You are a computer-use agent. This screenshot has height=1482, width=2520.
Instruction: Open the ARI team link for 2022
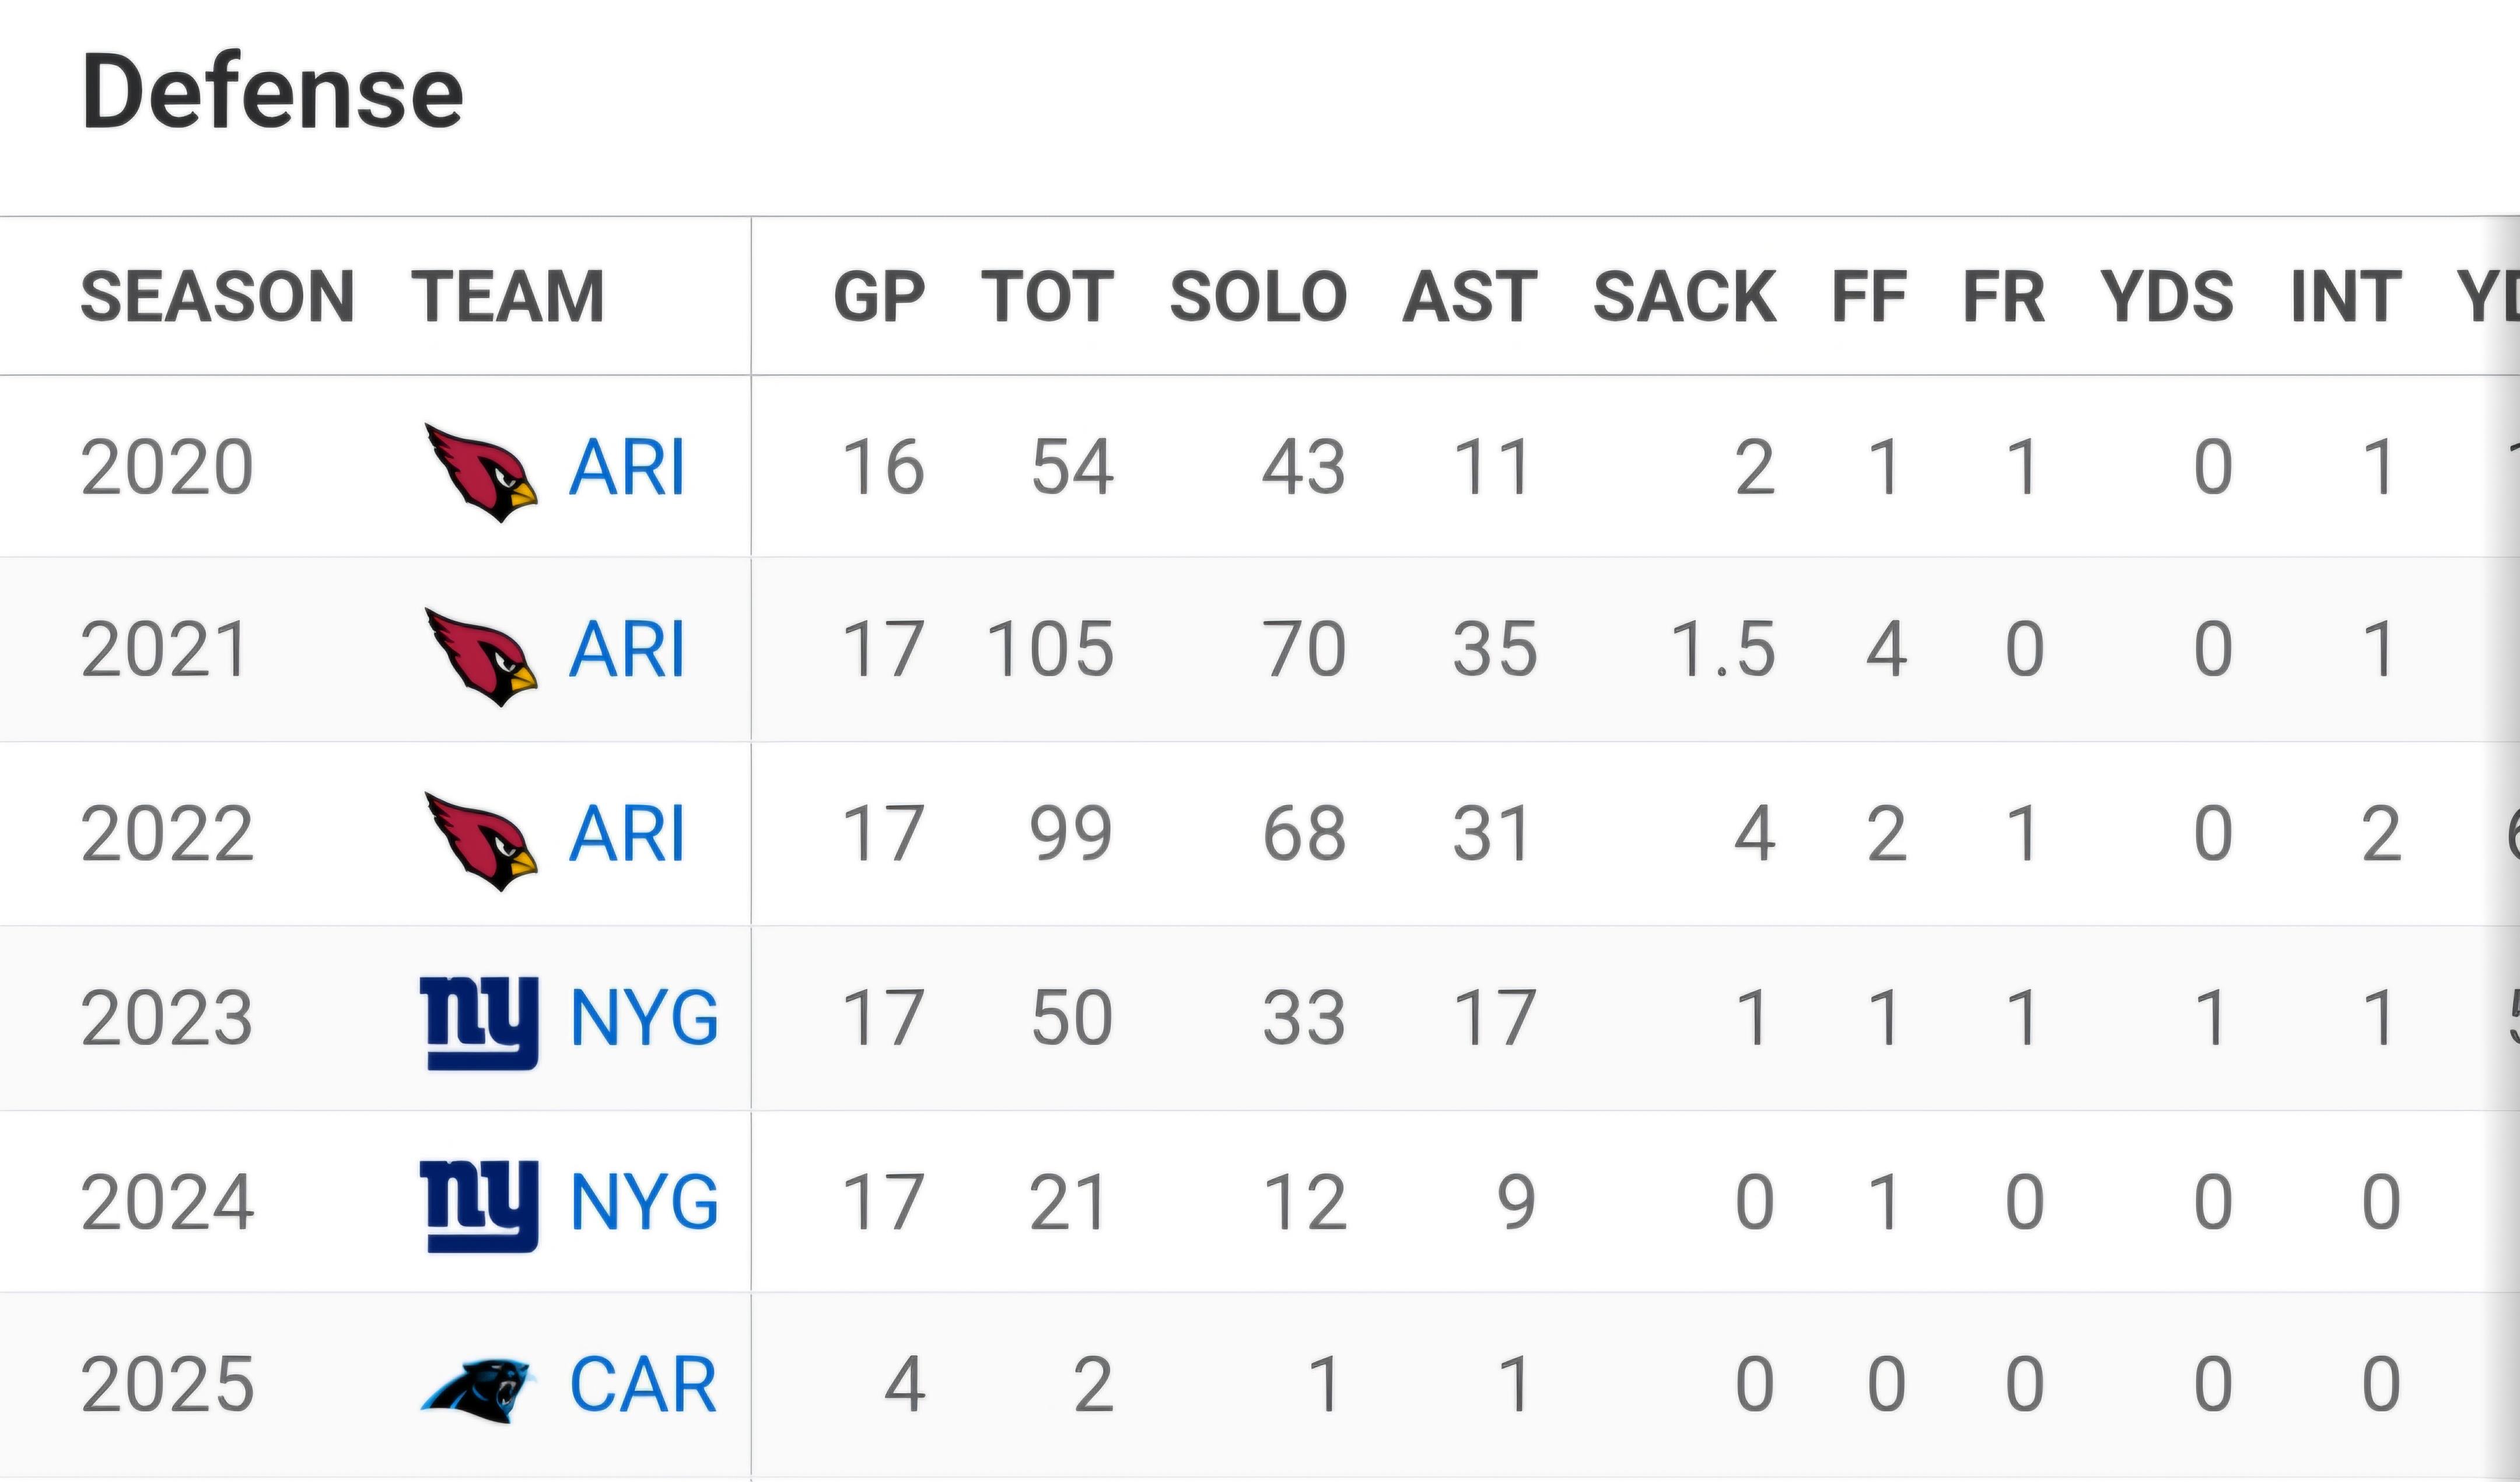point(627,835)
